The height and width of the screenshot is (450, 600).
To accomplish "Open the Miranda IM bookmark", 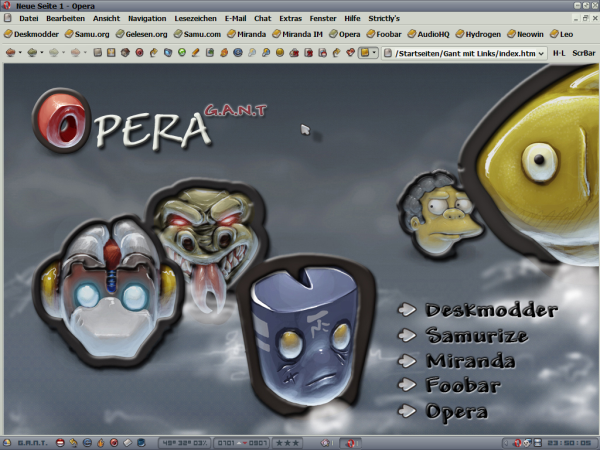I will (x=297, y=34).
